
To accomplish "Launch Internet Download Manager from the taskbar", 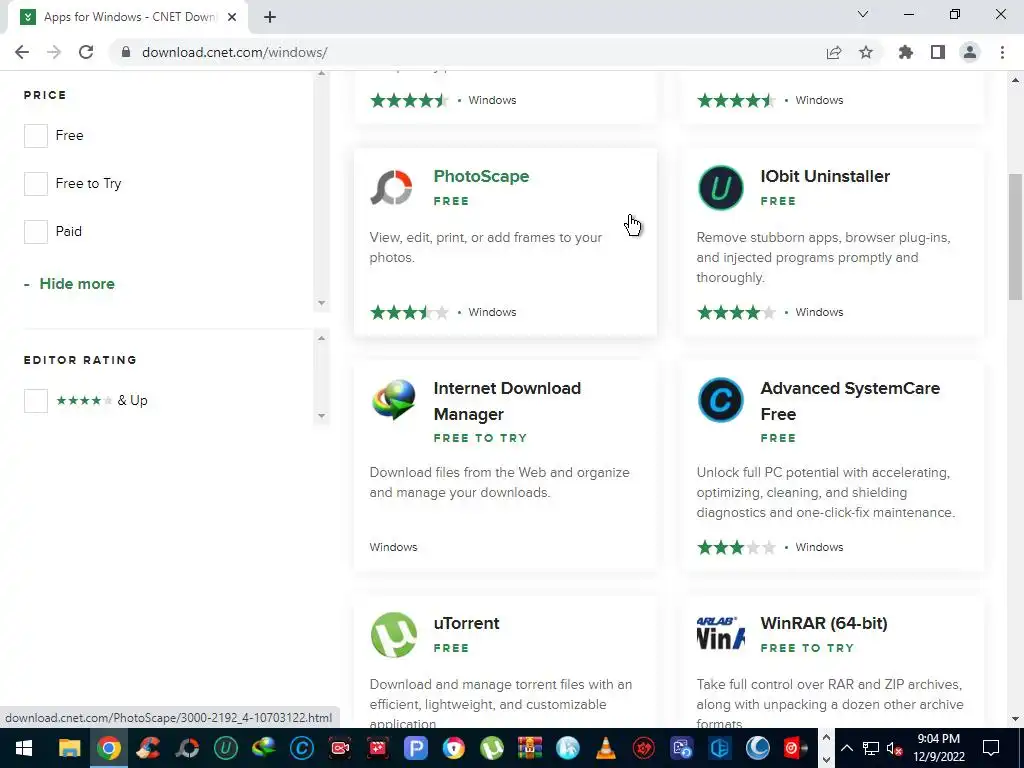I will pyautogui.click(x=264, y=748).
